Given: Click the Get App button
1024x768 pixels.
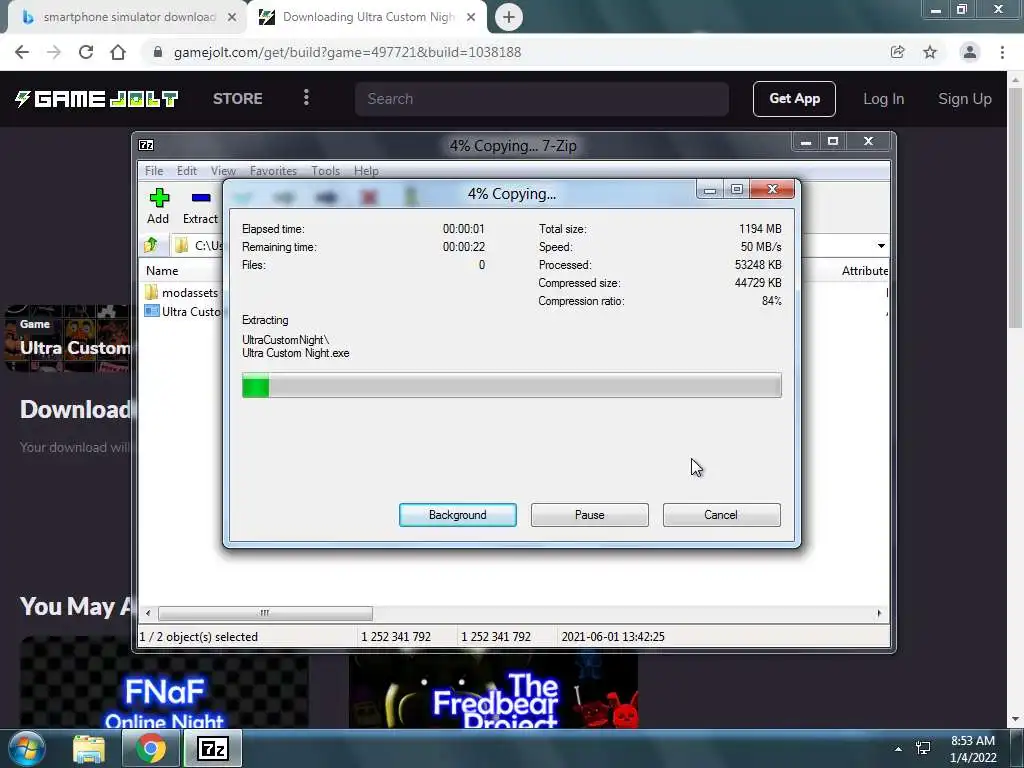Looking at the screenshot, I should point(794,99).
